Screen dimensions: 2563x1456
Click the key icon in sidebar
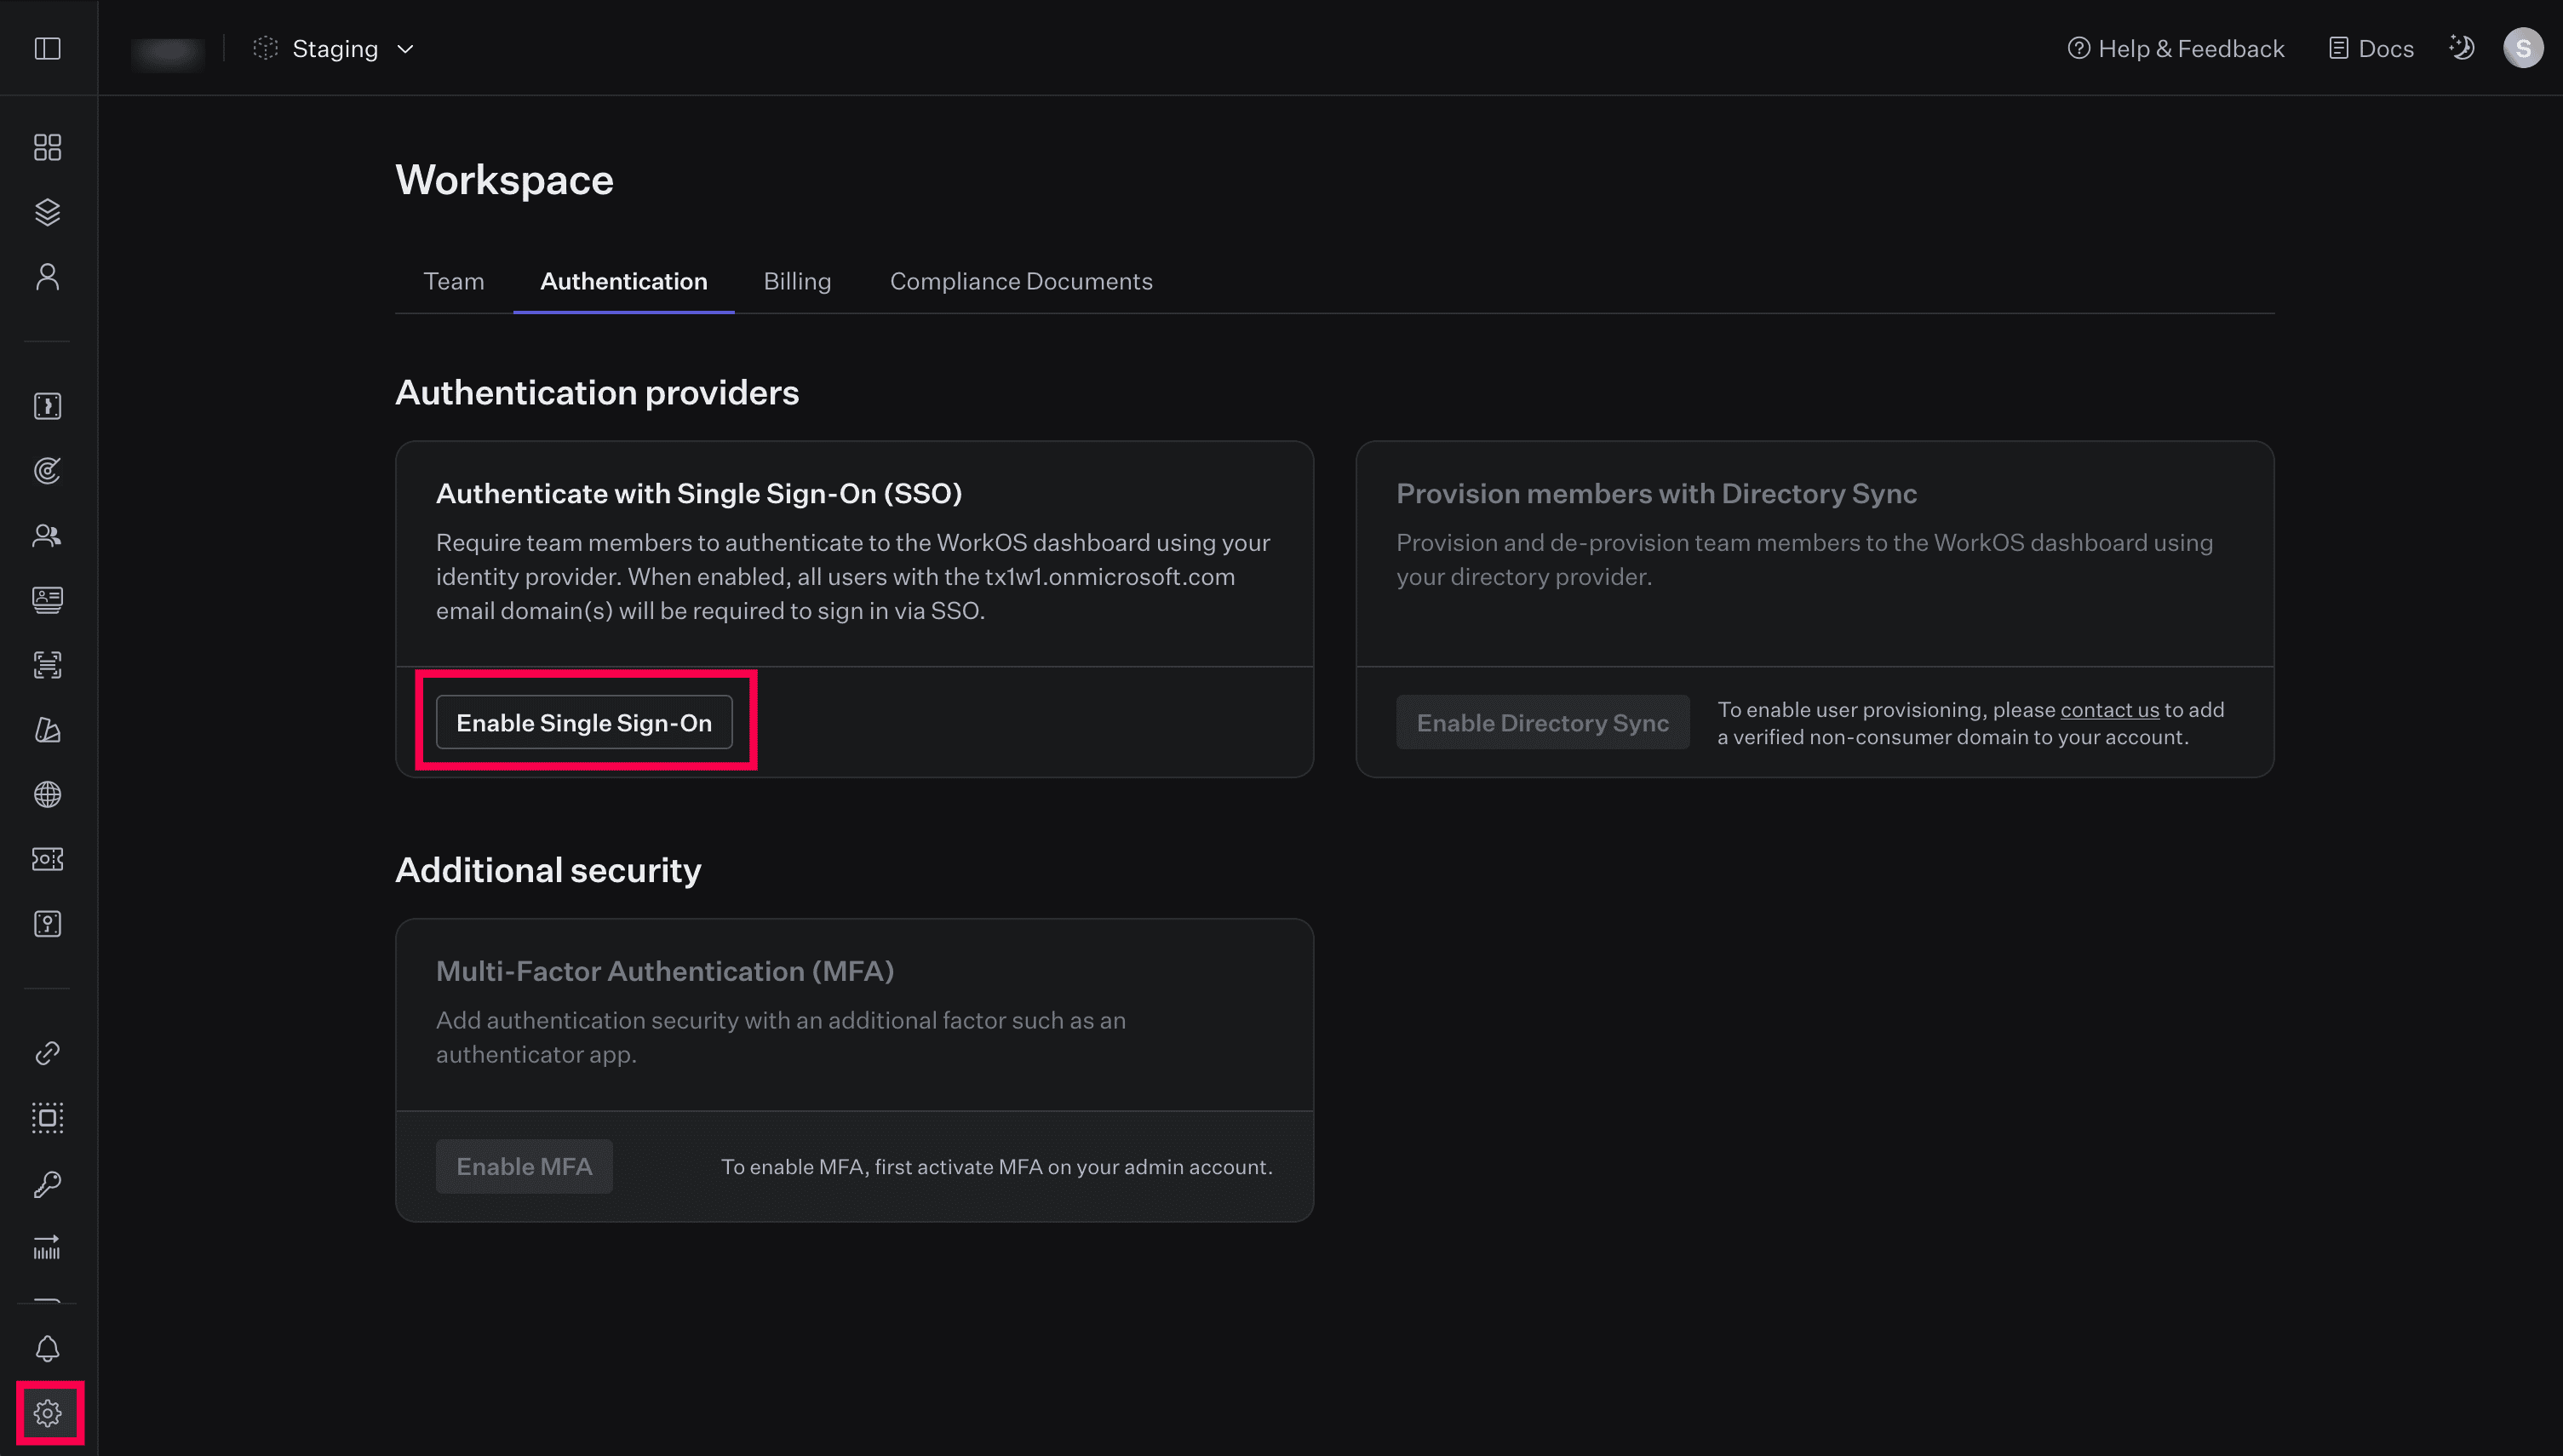pos(47,1184)
